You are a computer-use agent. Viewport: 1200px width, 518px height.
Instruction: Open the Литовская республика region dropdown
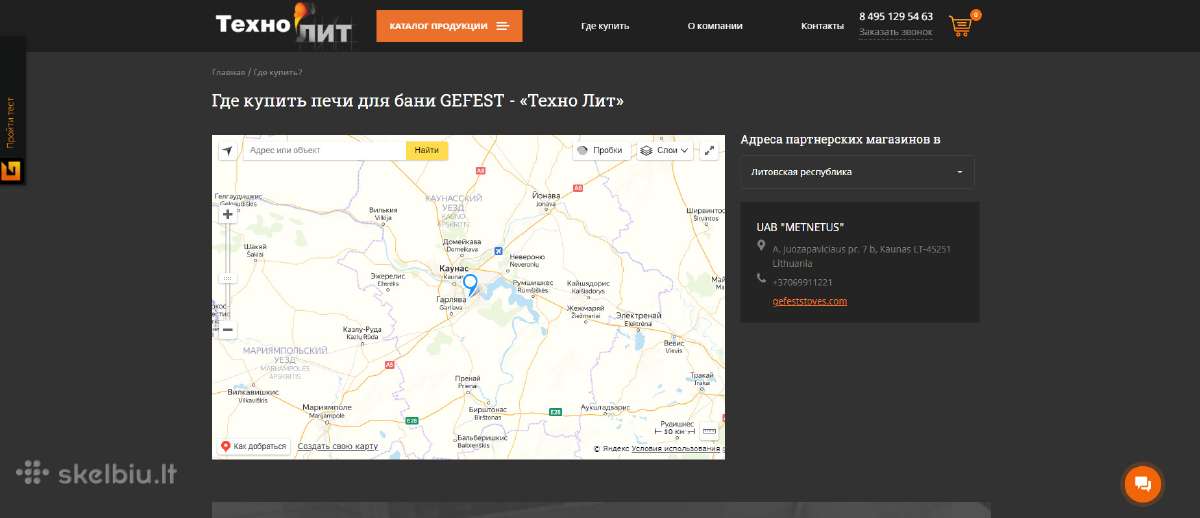857,172
